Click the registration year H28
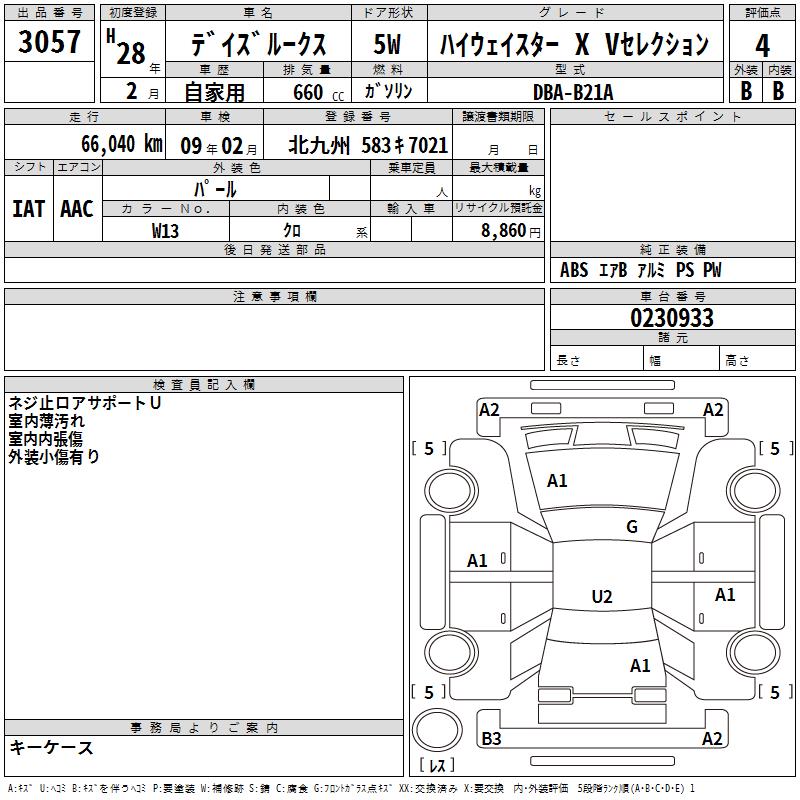Image resolution: width=800 pixels, height=800 pixels. click(x=127, y=48)
